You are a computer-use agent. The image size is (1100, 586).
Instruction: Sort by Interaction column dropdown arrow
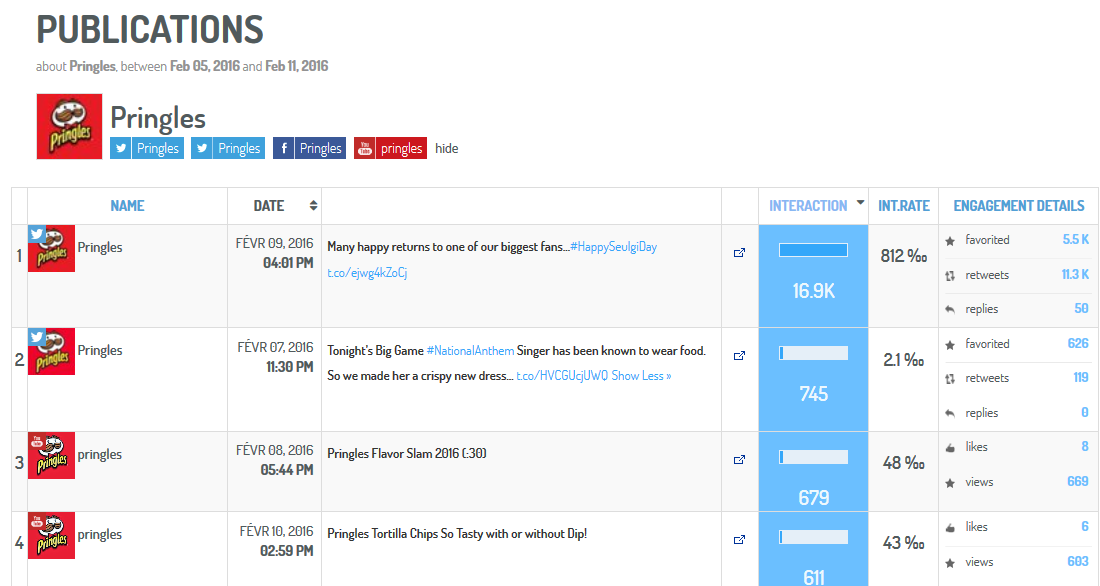click(x=860, y=204)
